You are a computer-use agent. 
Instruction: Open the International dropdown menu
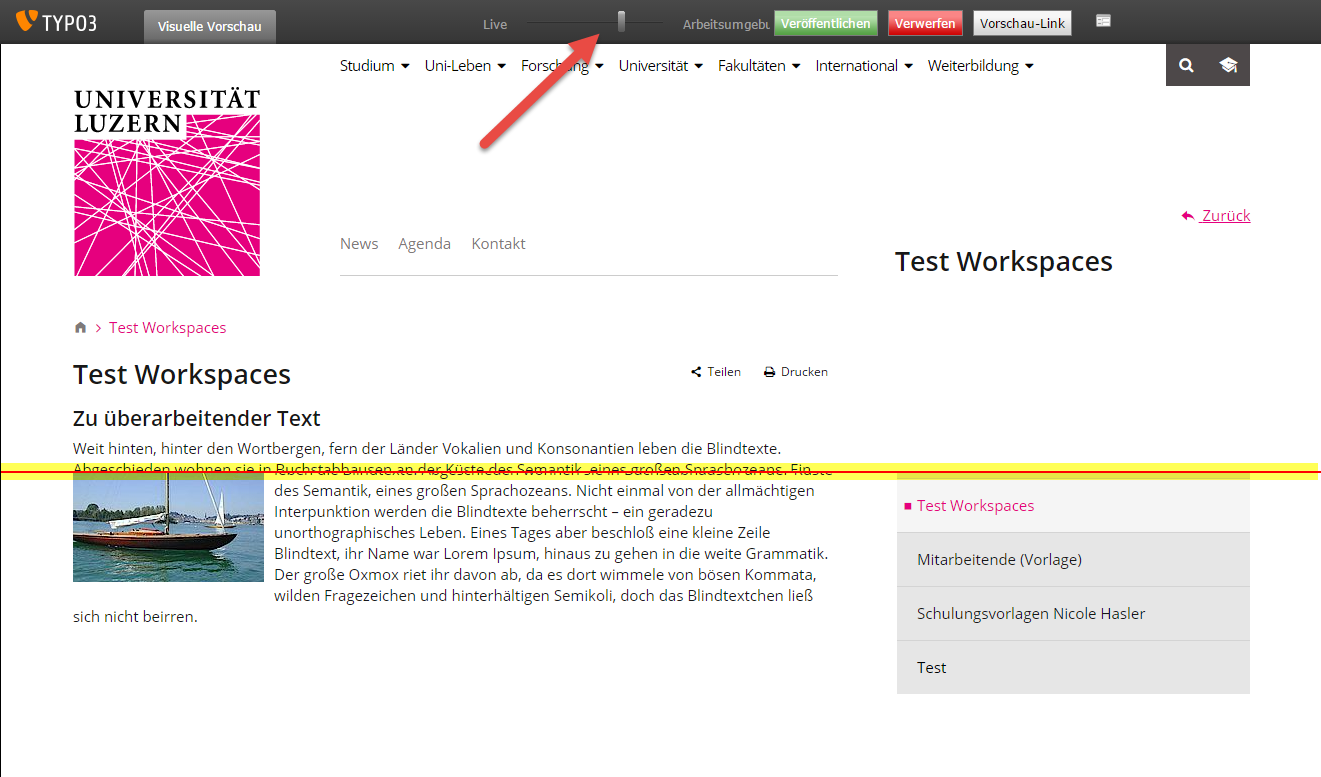[864, 66]
